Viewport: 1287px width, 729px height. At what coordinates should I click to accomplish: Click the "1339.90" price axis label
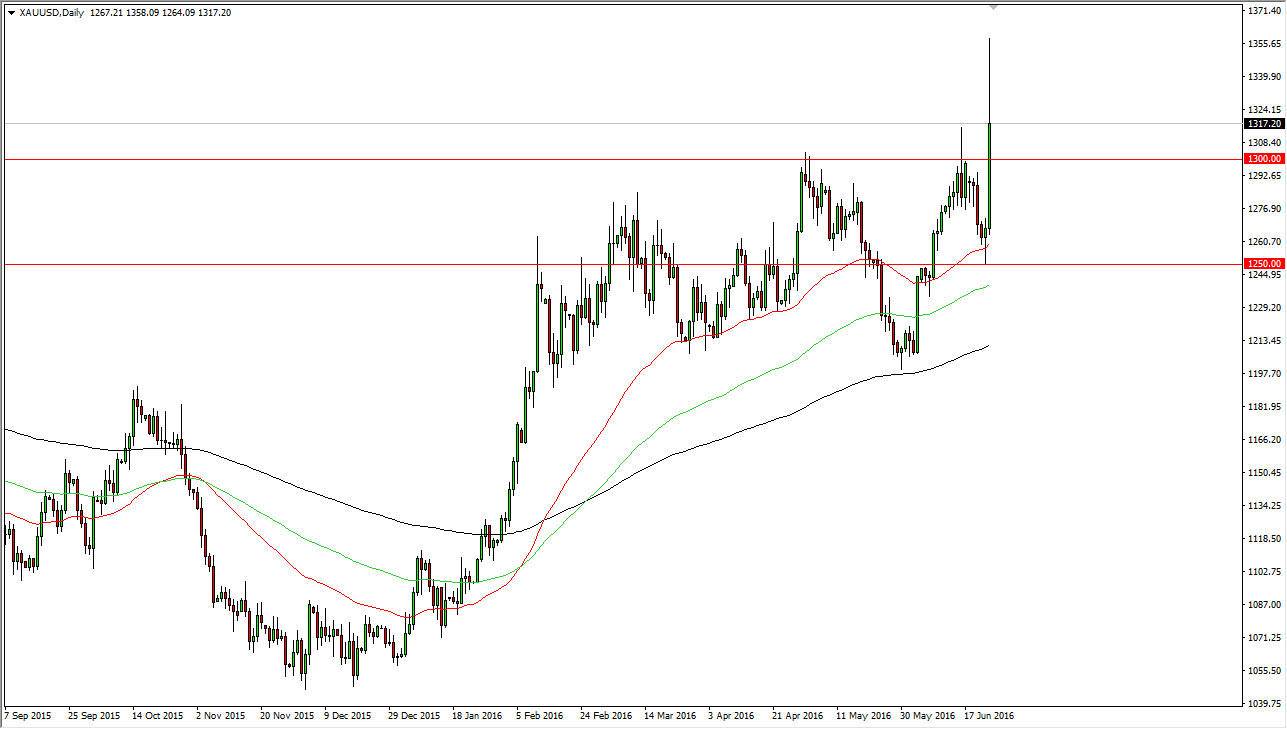tap(1264, 77)
